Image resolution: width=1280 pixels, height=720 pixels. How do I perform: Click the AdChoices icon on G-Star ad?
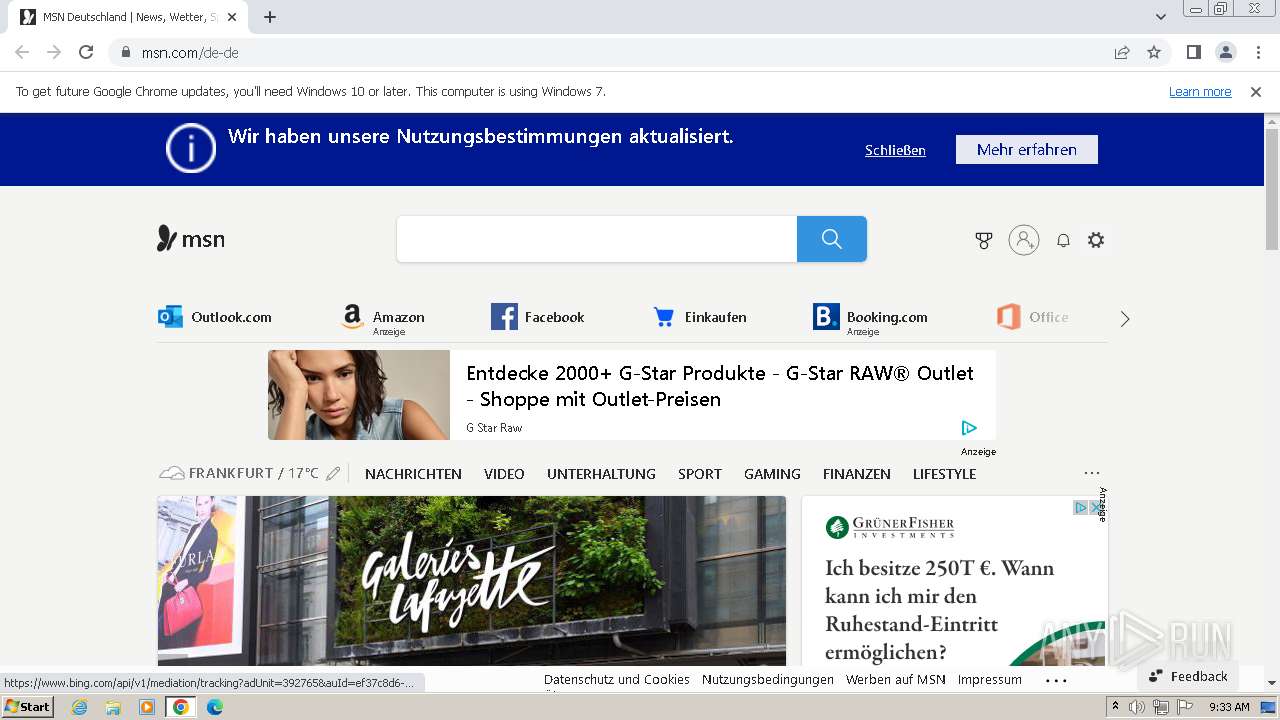click(x=968, y=428)
